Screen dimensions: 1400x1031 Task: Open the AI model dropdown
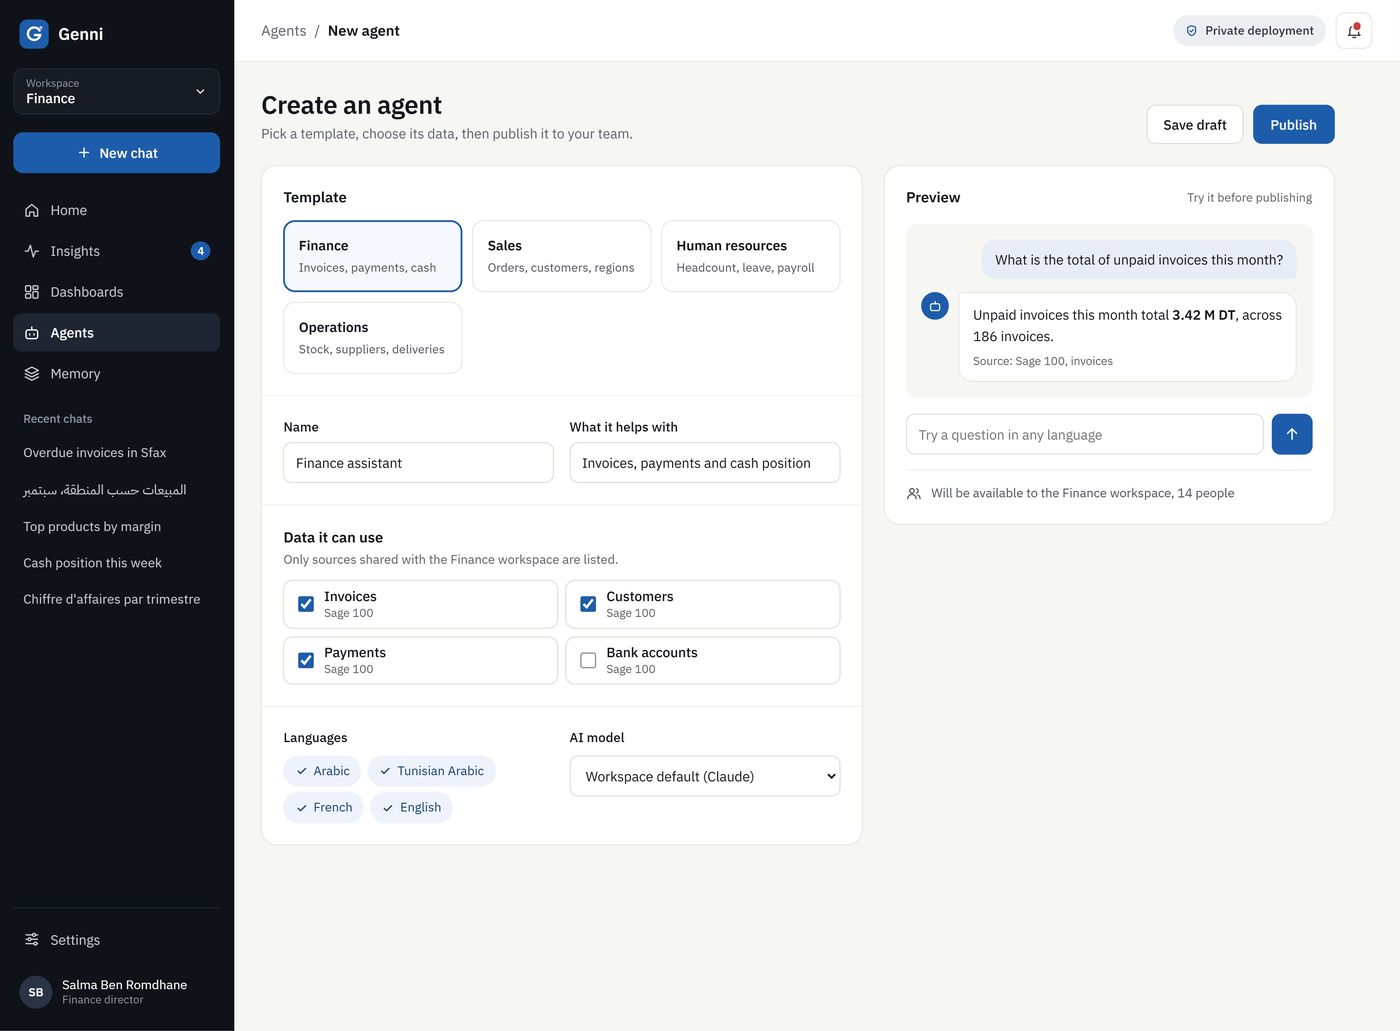coord(704,776)
